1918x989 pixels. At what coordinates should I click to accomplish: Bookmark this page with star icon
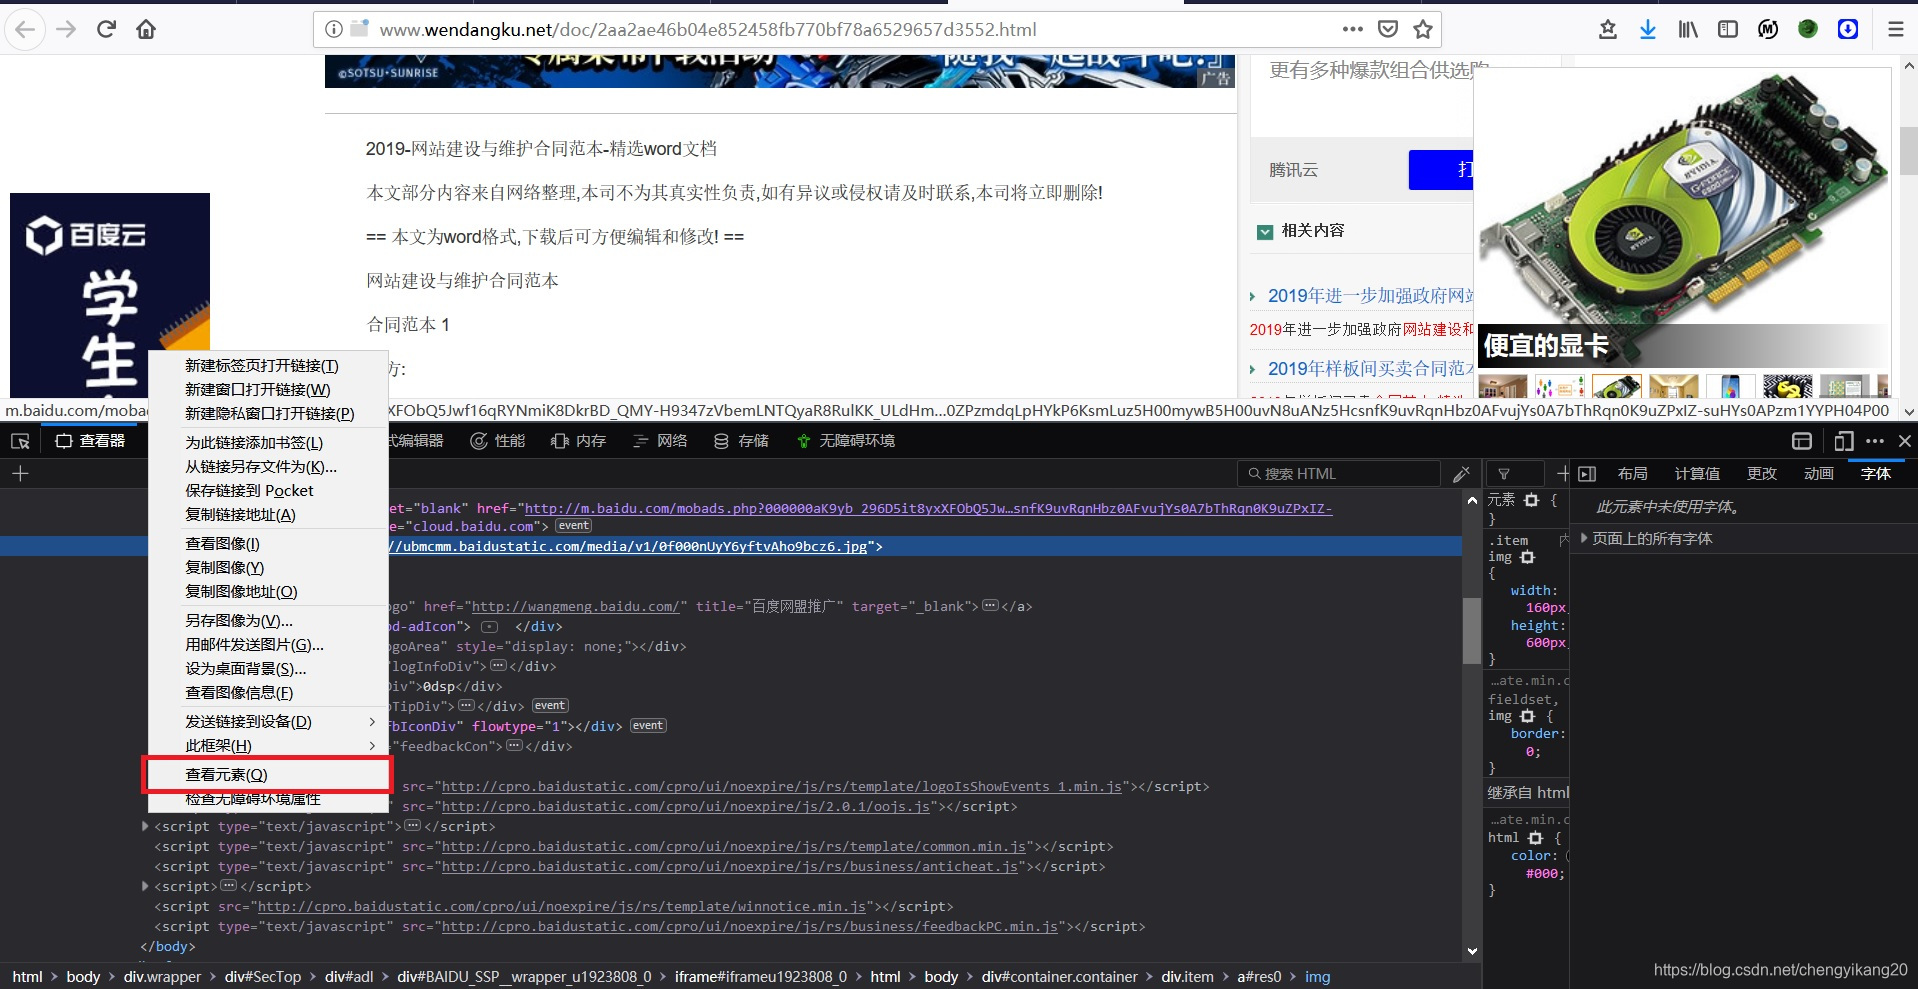pyautogui.click(x=1423, y=29)
